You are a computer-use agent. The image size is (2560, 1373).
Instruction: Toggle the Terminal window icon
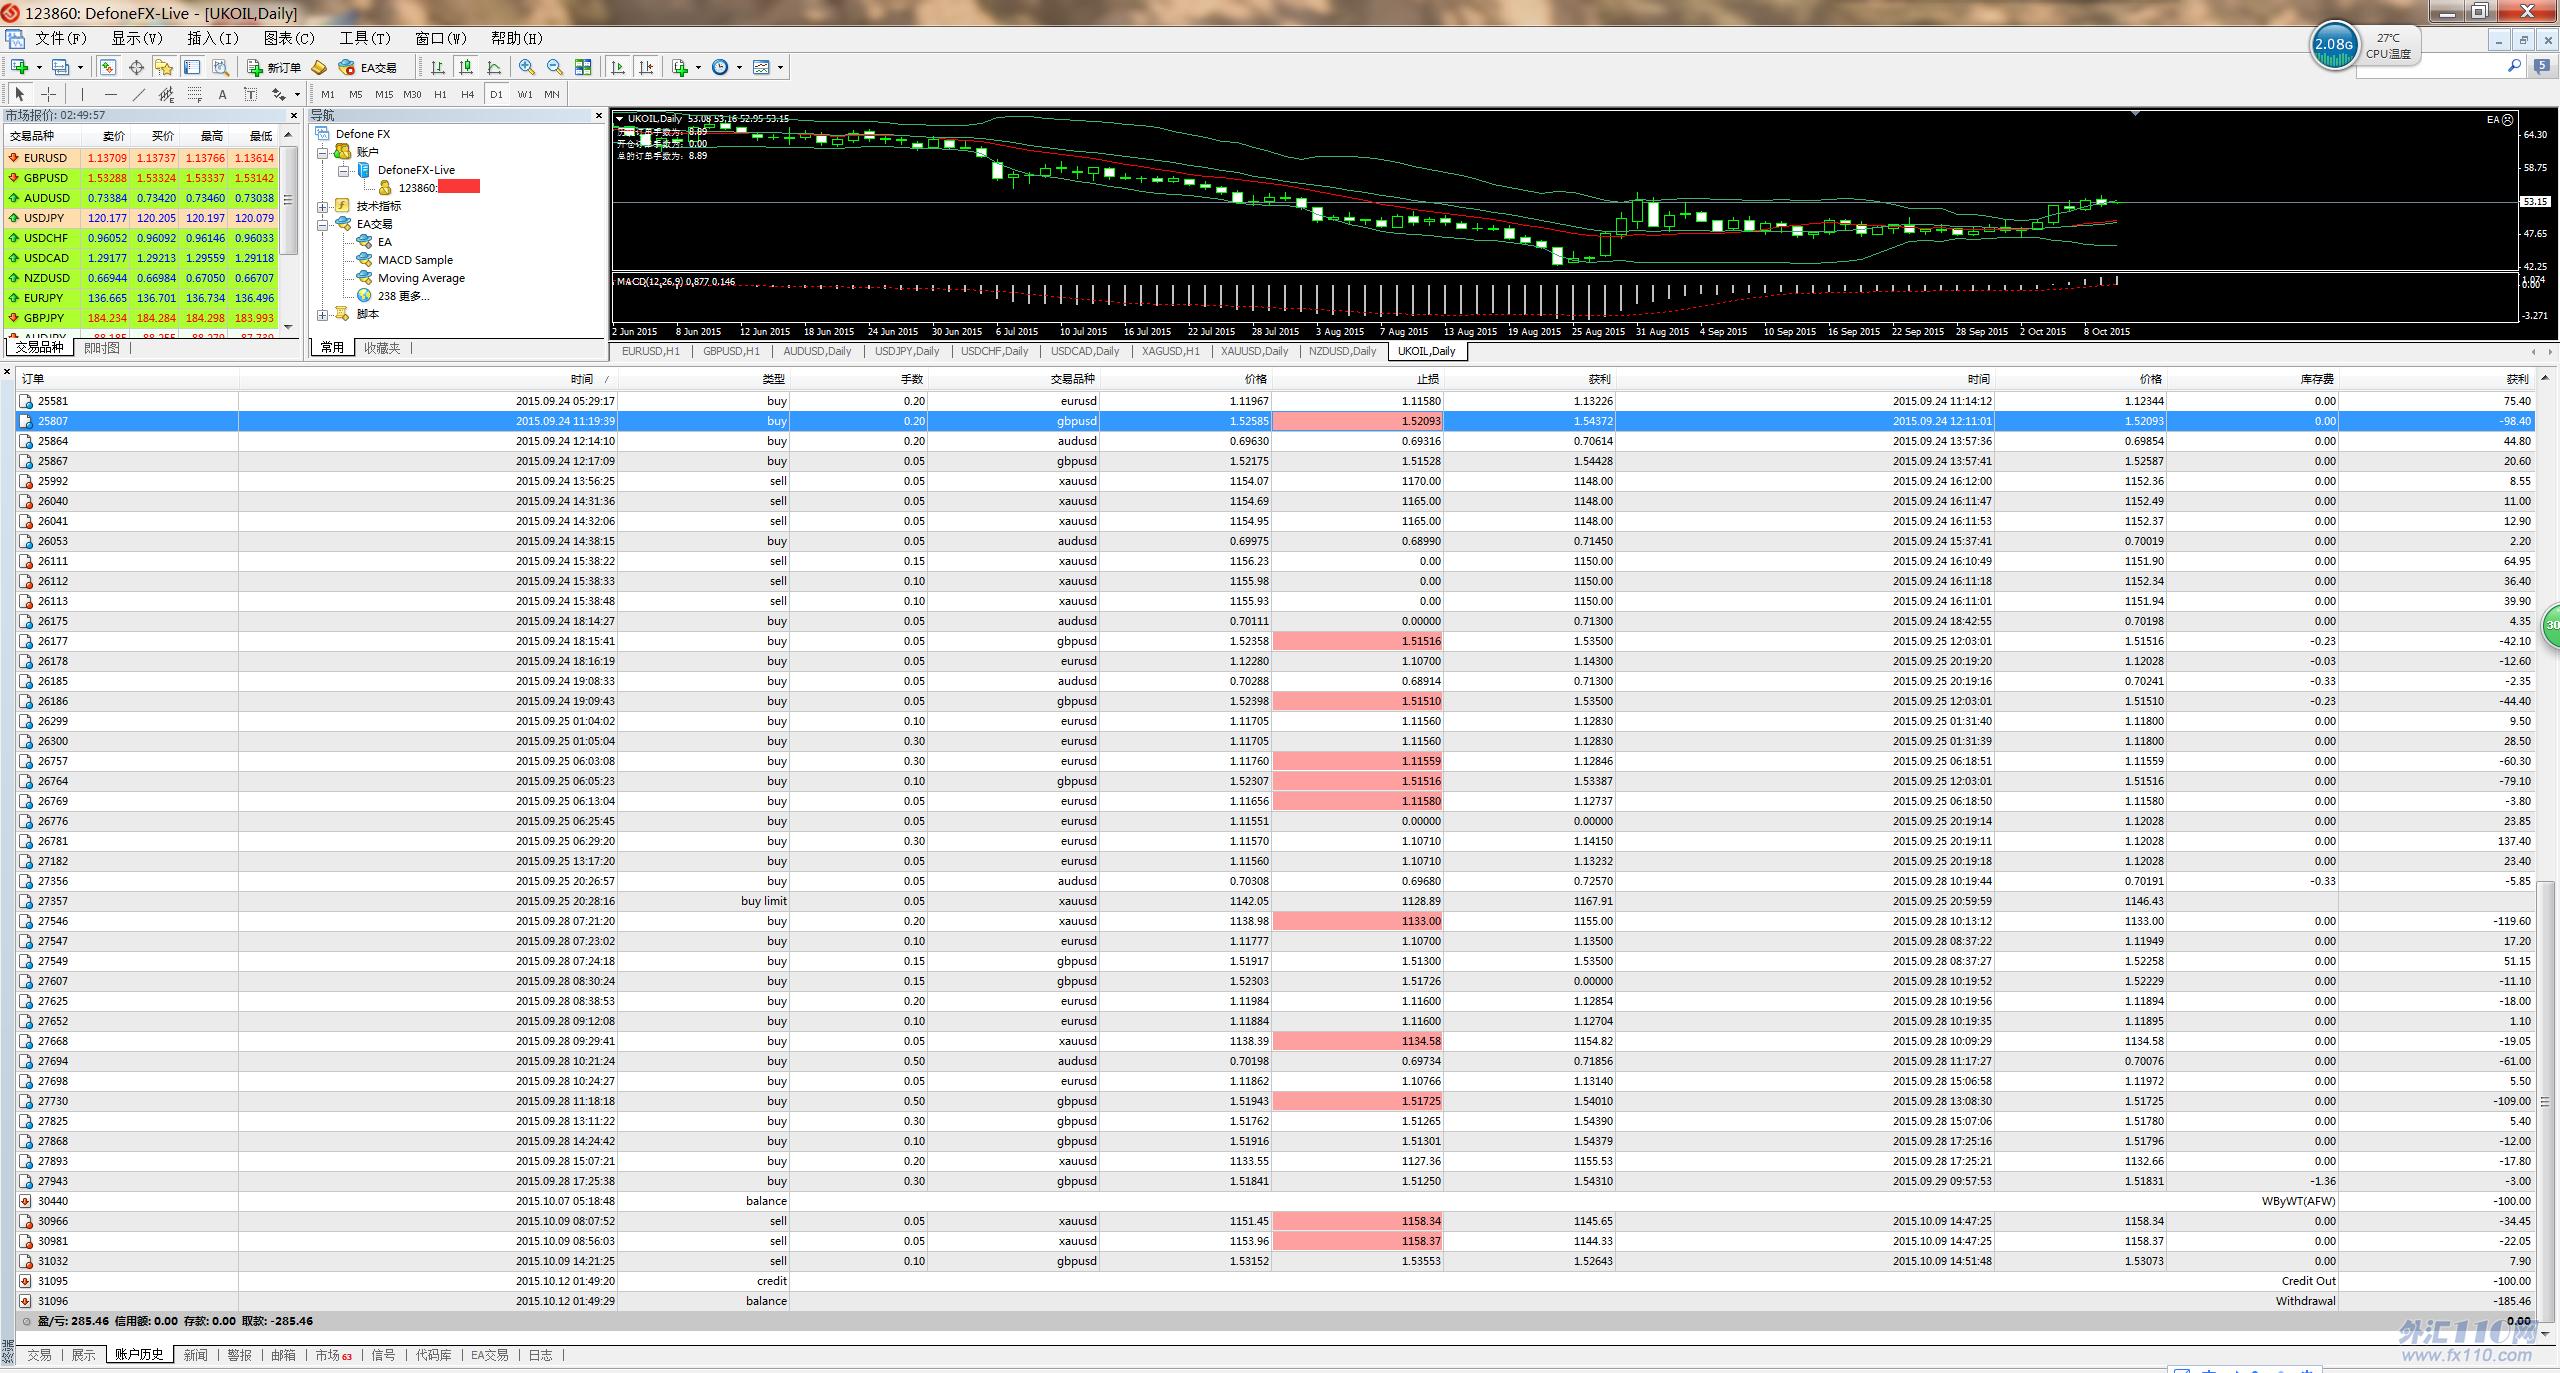pos(192,67)
